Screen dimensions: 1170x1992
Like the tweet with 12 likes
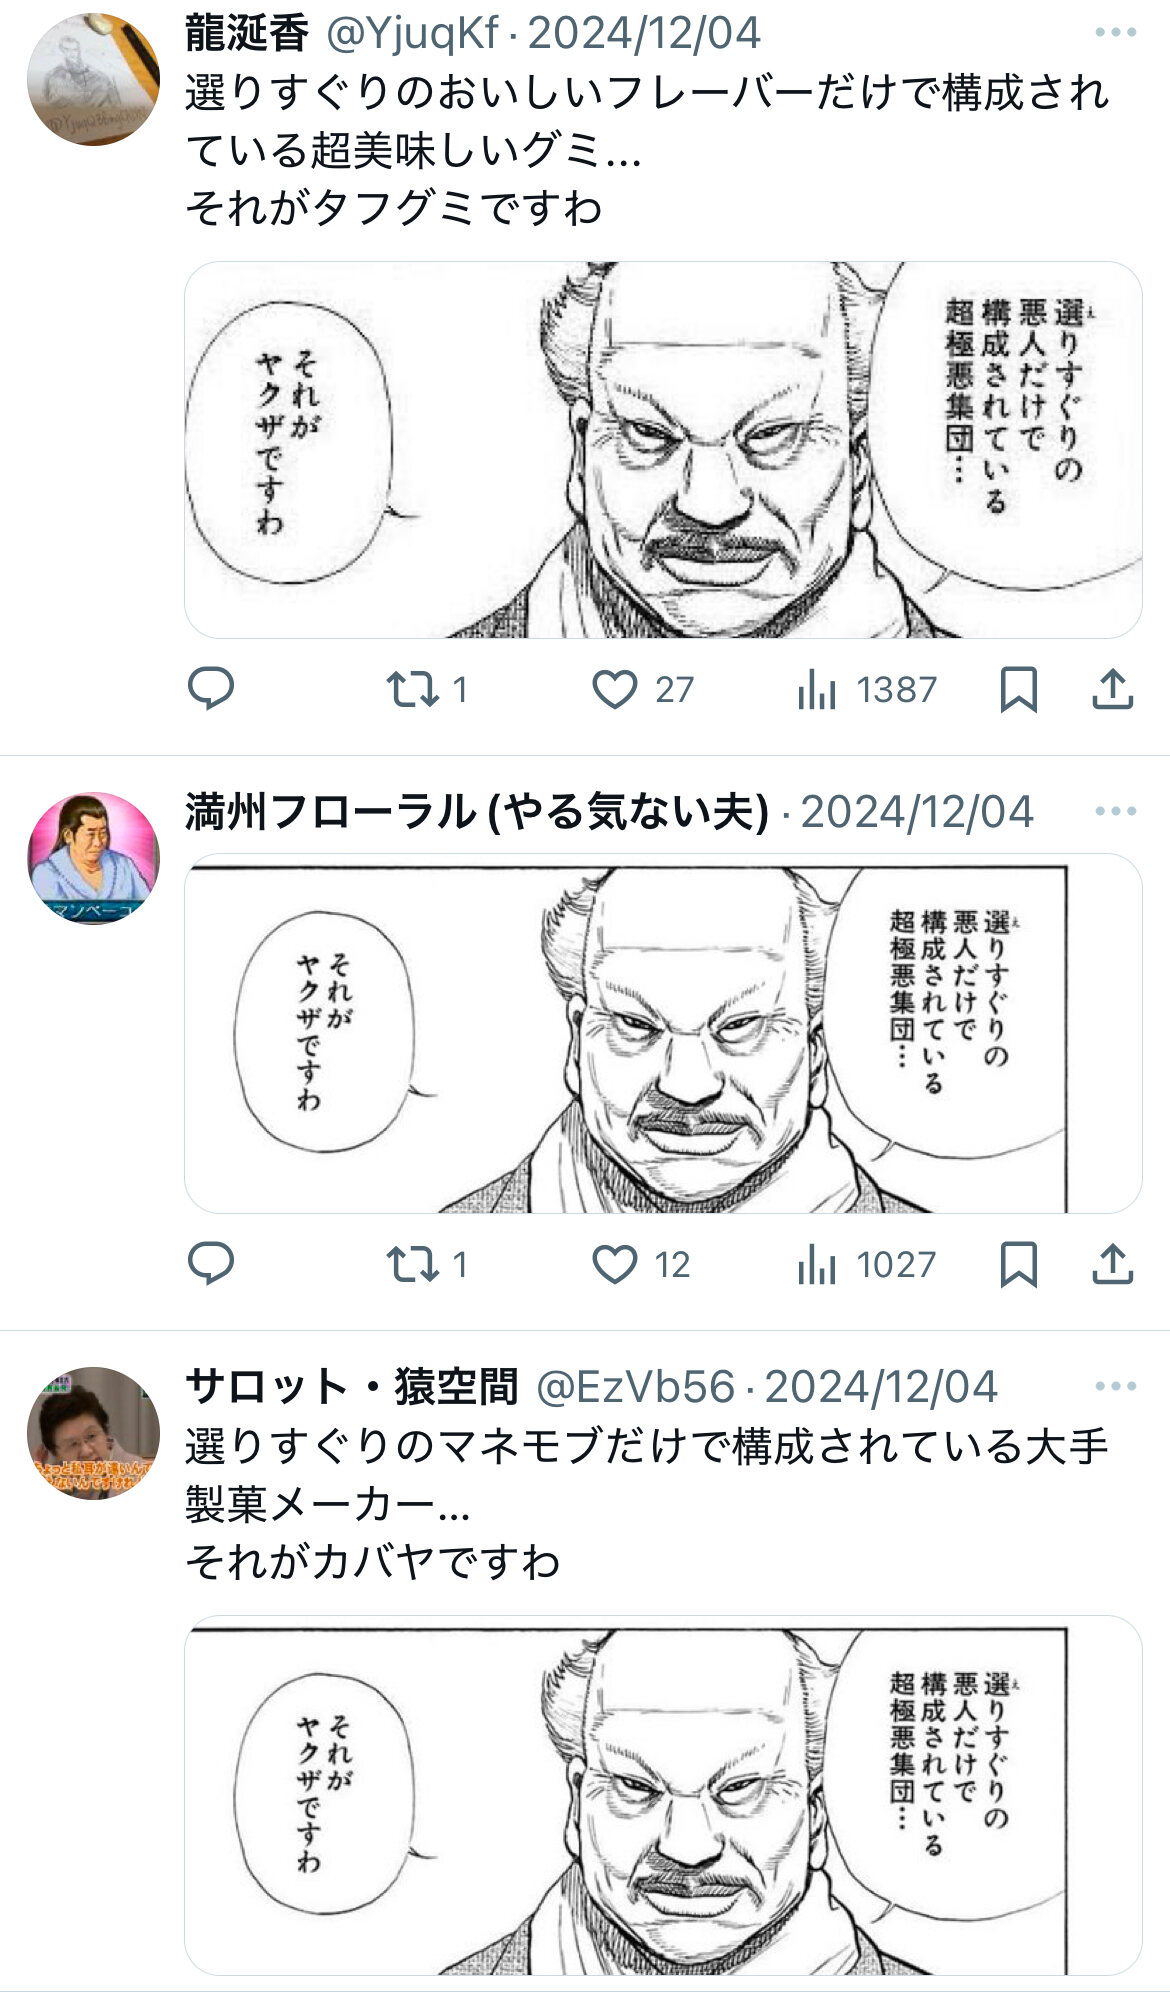tap(641, 1264)
